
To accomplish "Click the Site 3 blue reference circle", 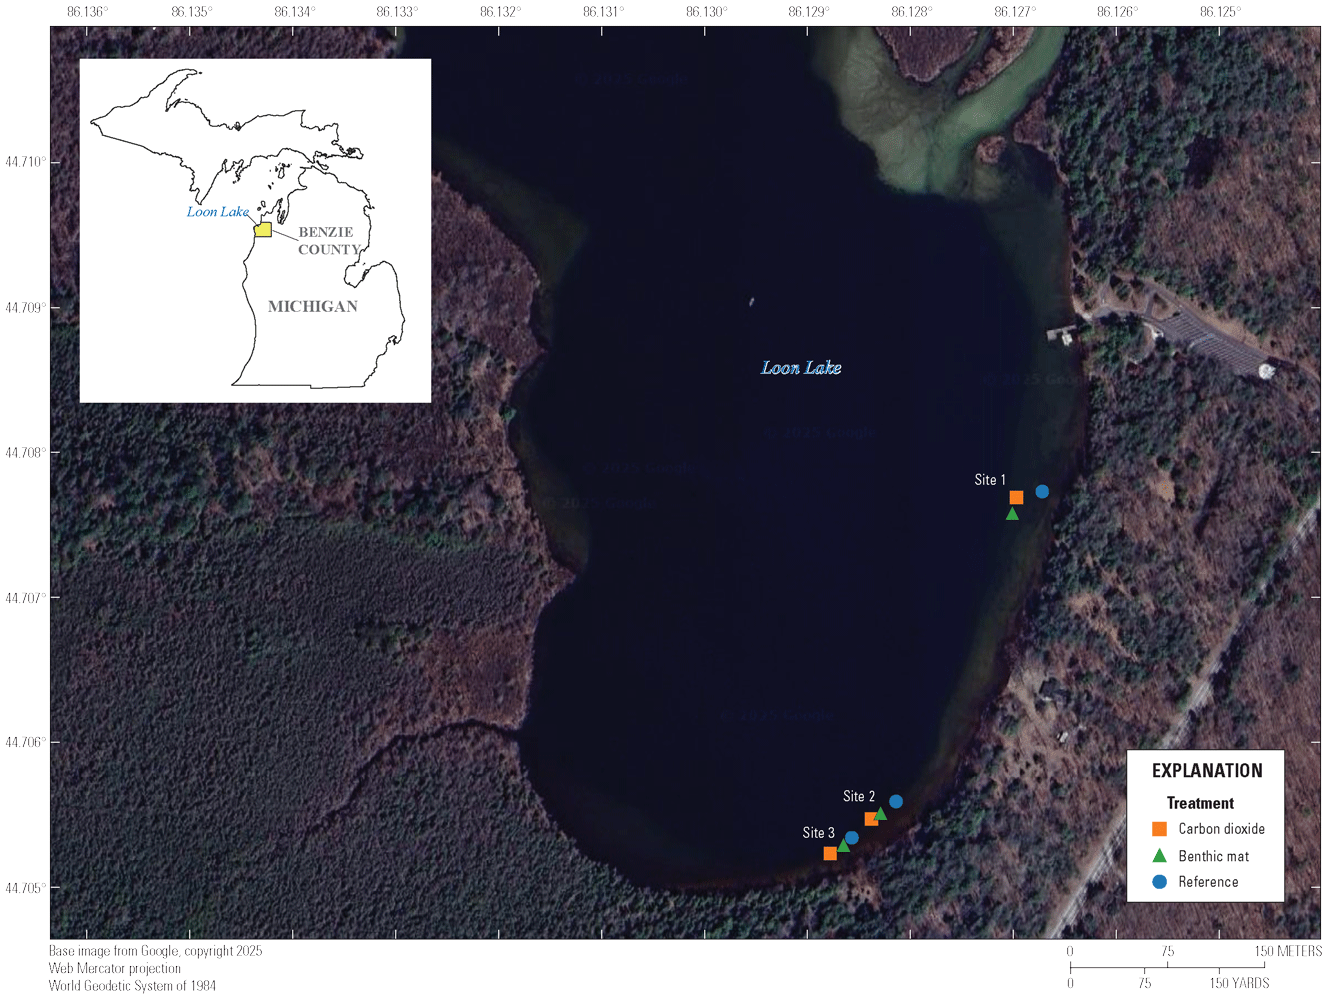I will pyautogui.click(x=852, y=838).
